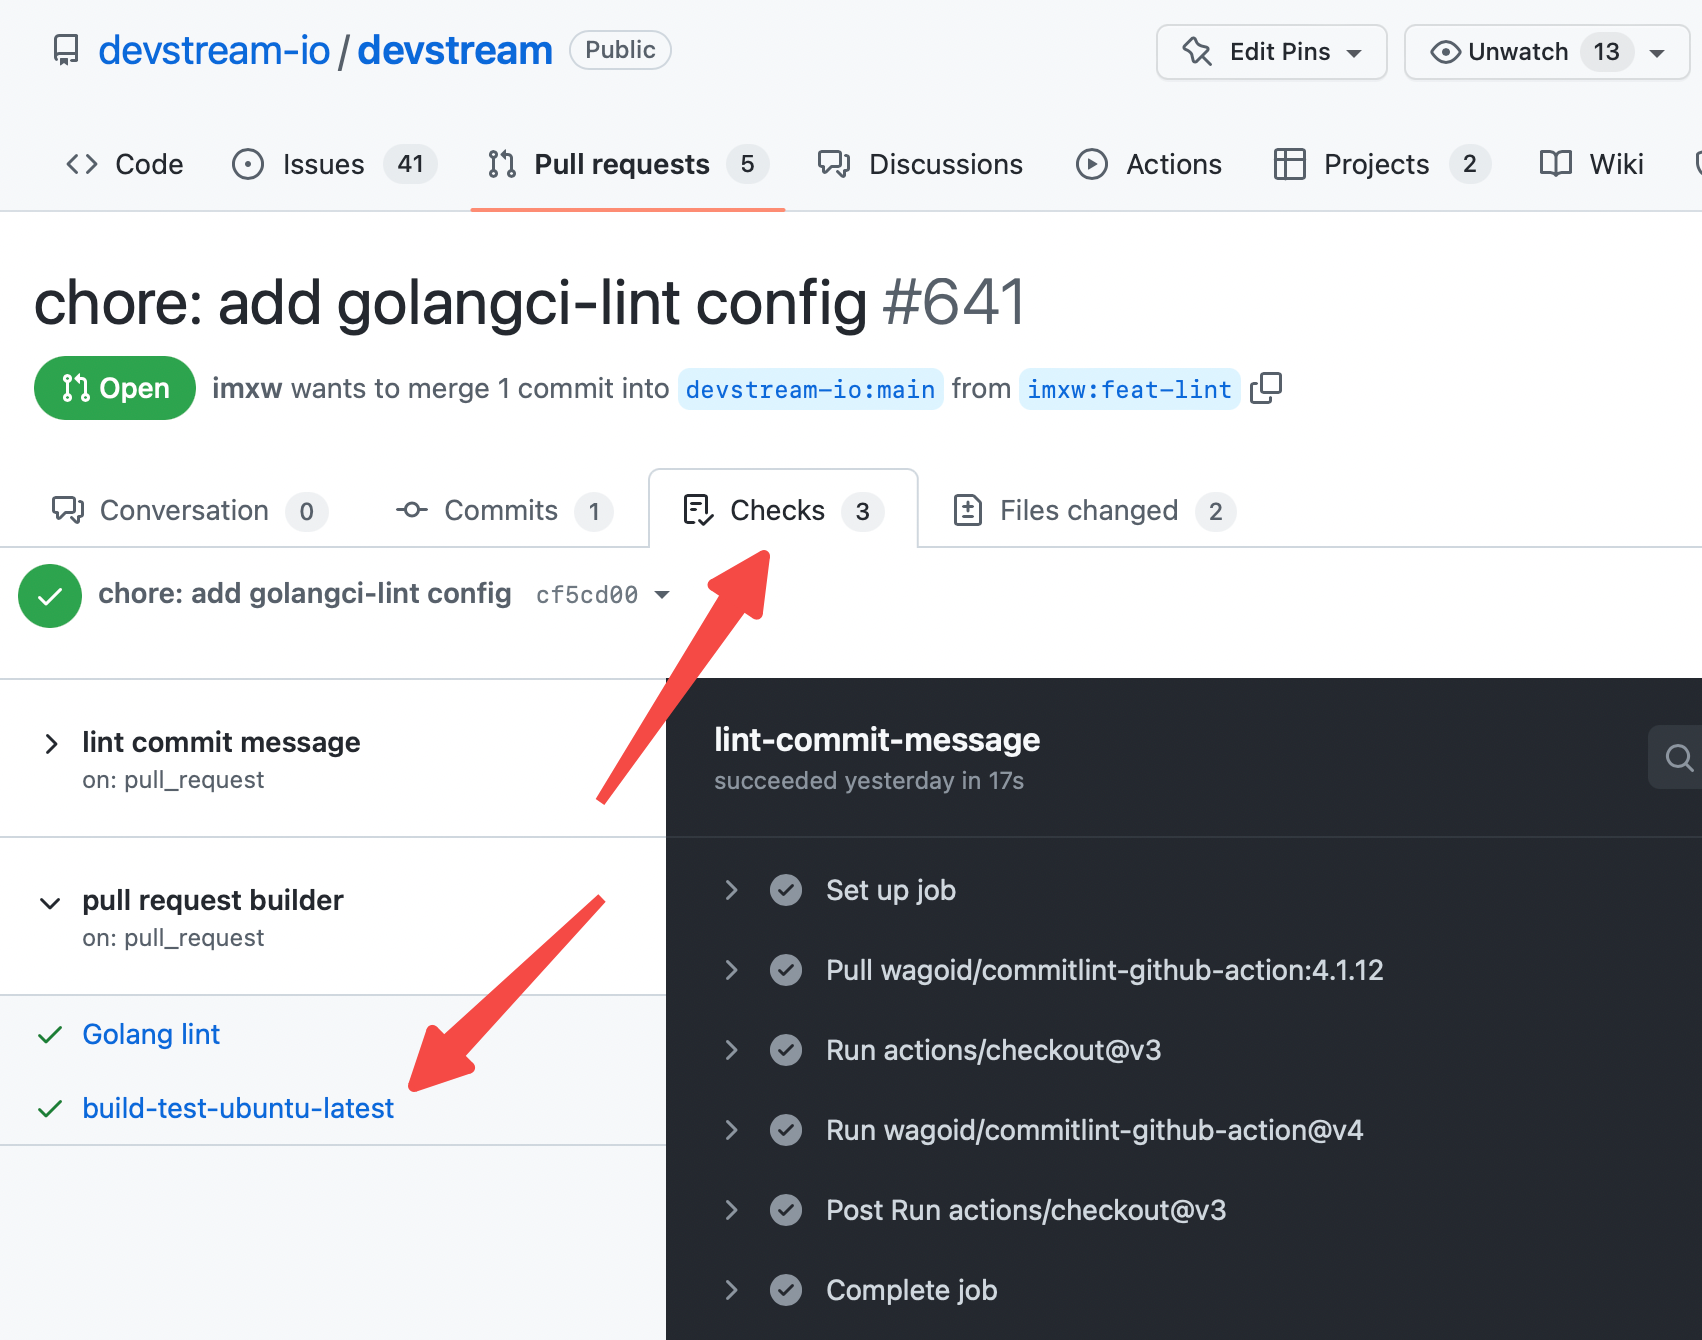Screen dimensions: 1702x1340
Task: Click the checkmark icon next to Set up job
Action: (786, 890)
